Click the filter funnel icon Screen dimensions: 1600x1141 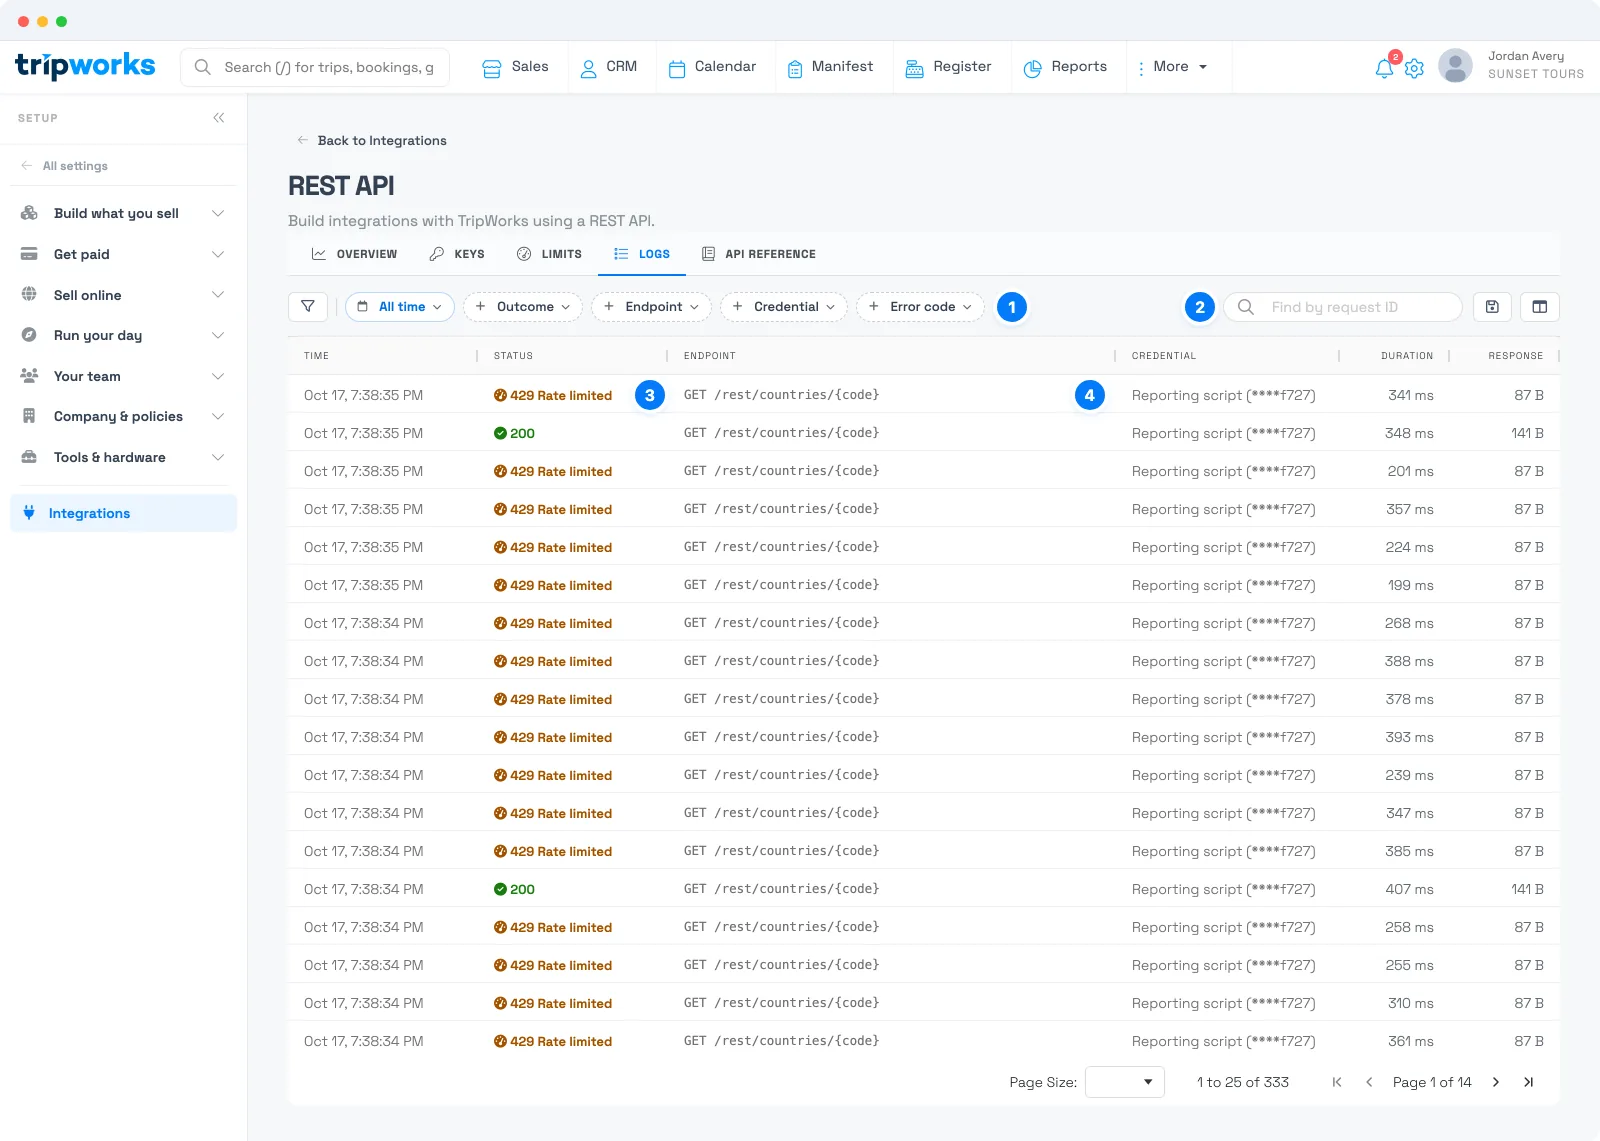(x=308, y=307)
